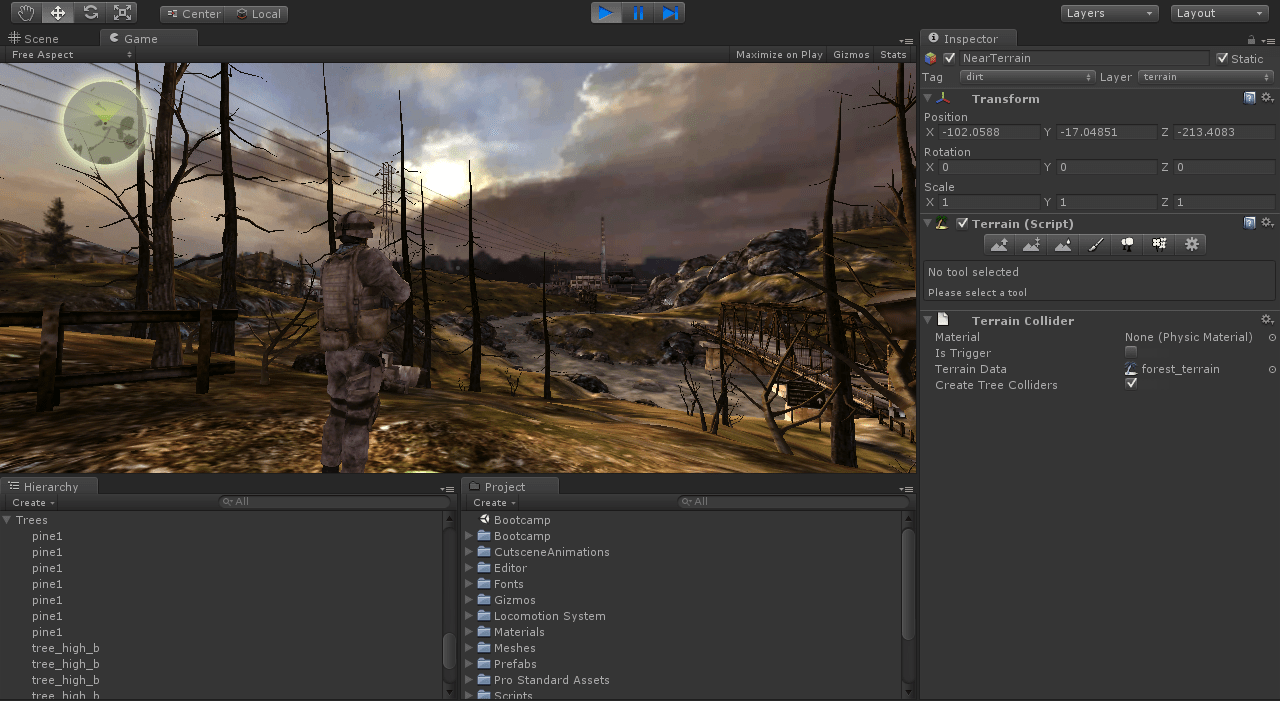The height and width of the screenshot is (701, 1280).
Task: Switch to the Scene tab
Action: coord(34,39)
